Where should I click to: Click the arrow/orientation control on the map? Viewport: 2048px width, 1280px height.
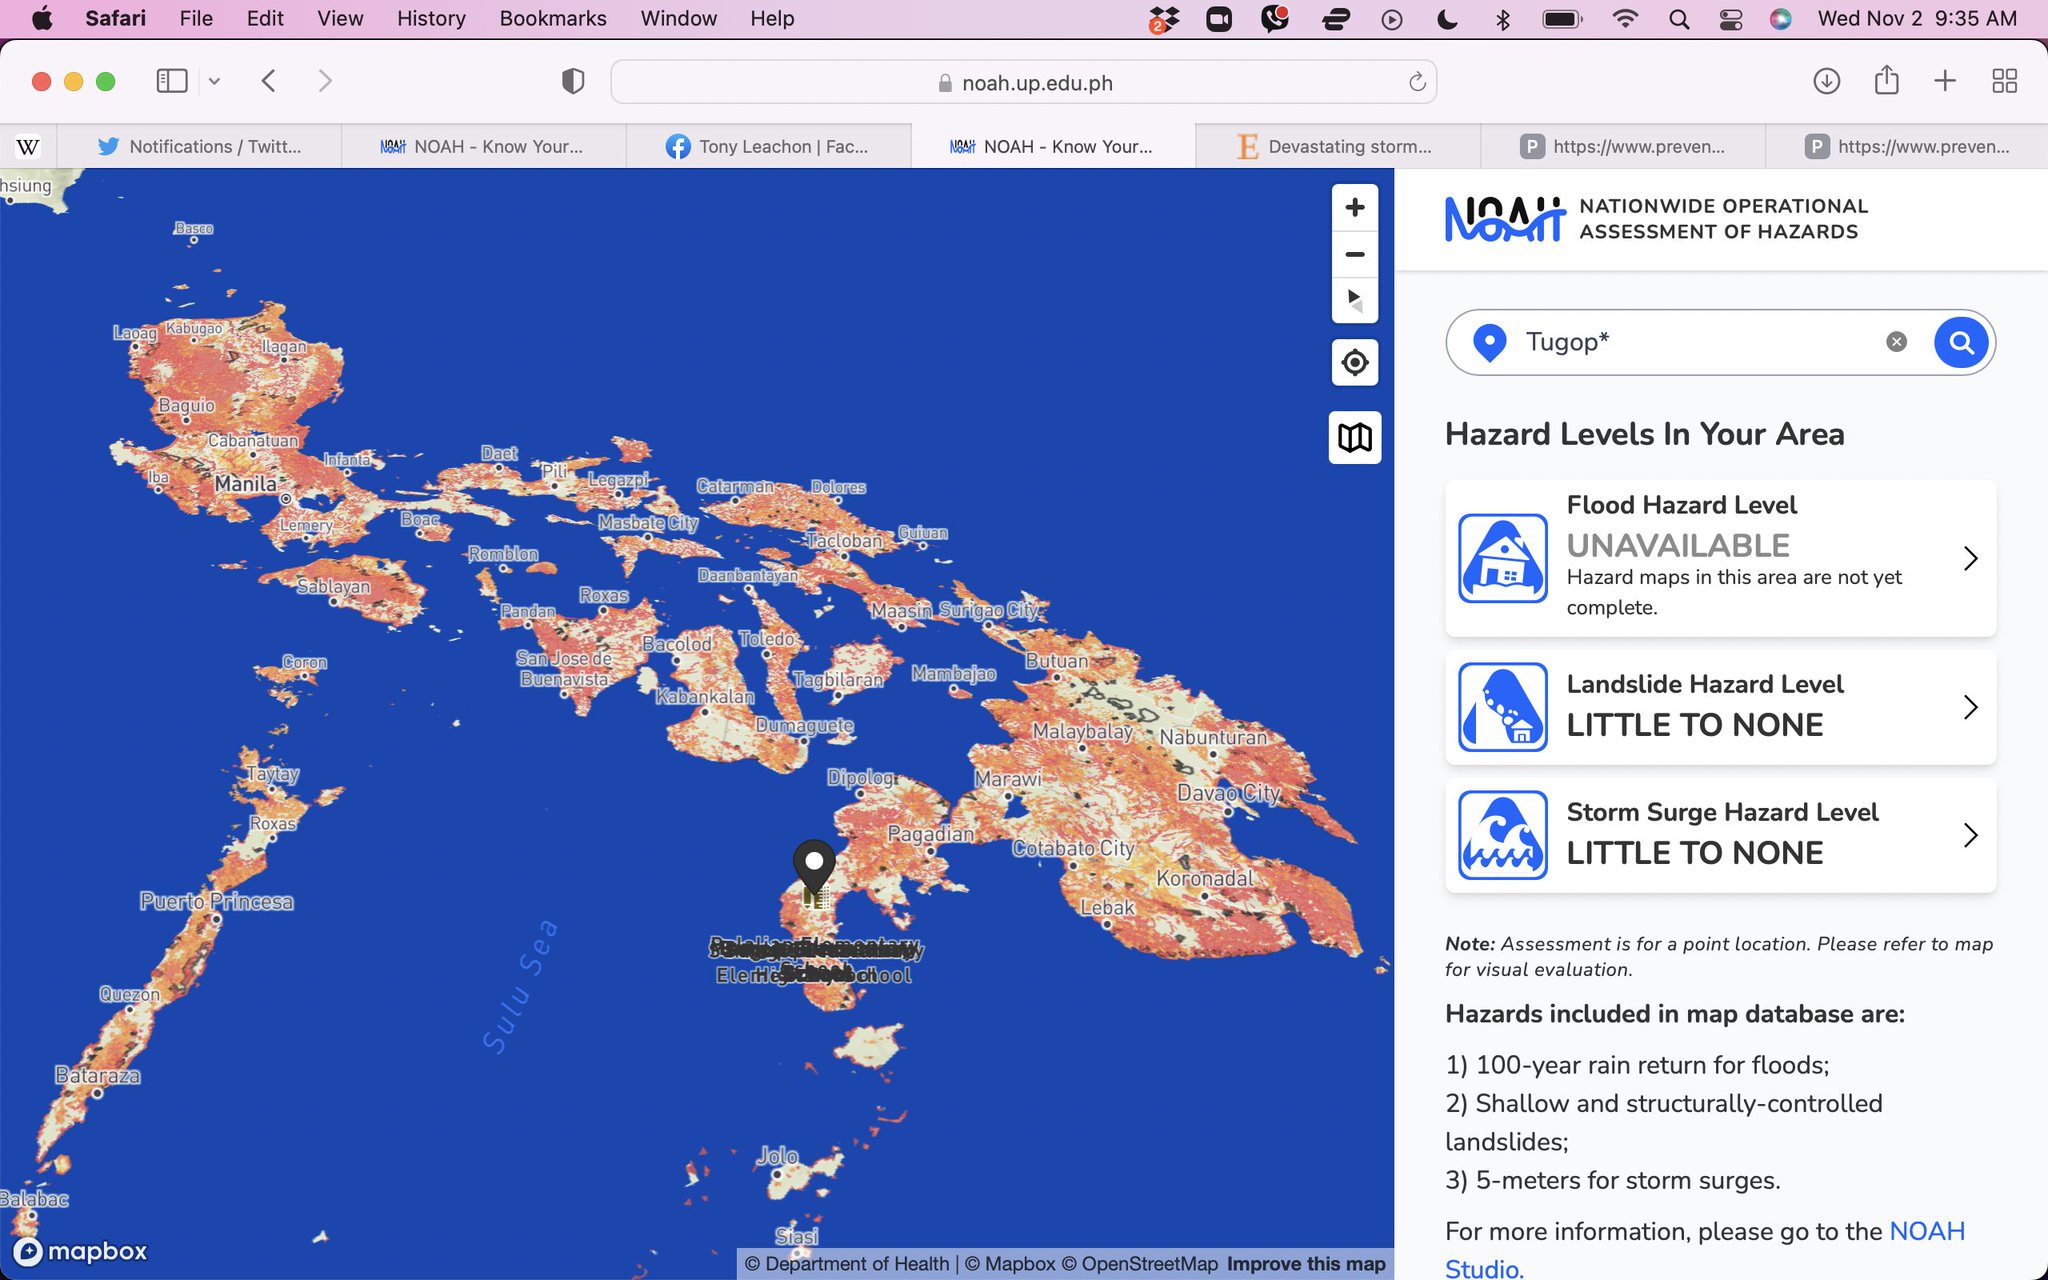pos(1355,301)
